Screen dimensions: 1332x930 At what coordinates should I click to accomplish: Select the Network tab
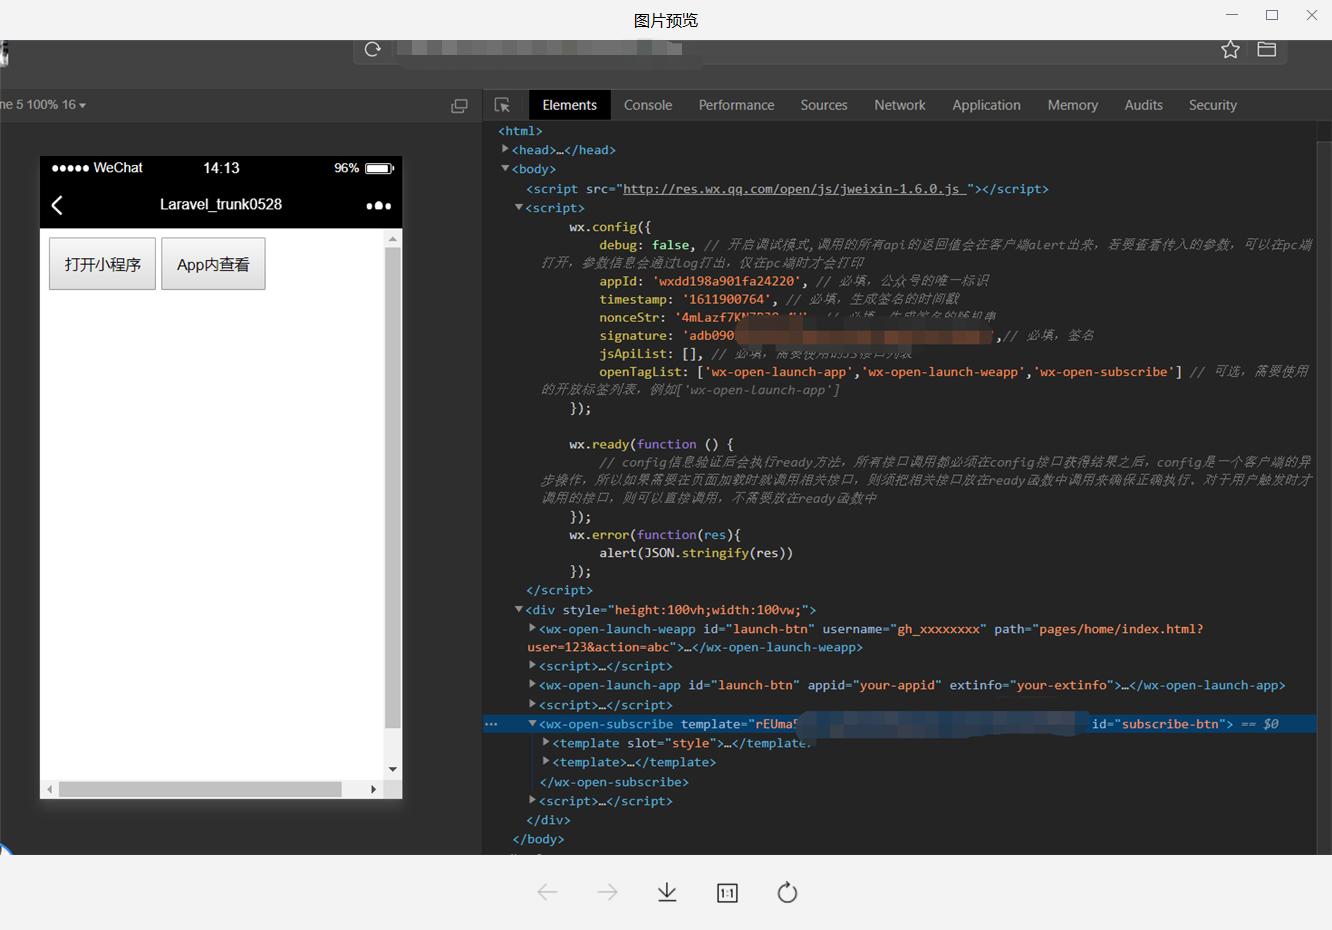tap(900, 105)
